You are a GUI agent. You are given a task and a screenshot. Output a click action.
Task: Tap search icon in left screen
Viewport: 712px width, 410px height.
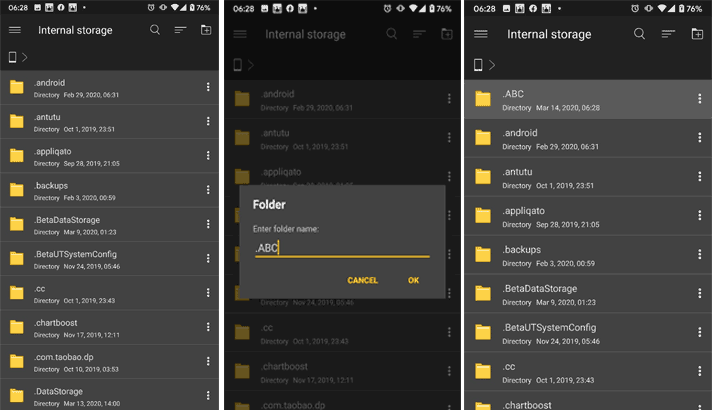coord(155,30)
